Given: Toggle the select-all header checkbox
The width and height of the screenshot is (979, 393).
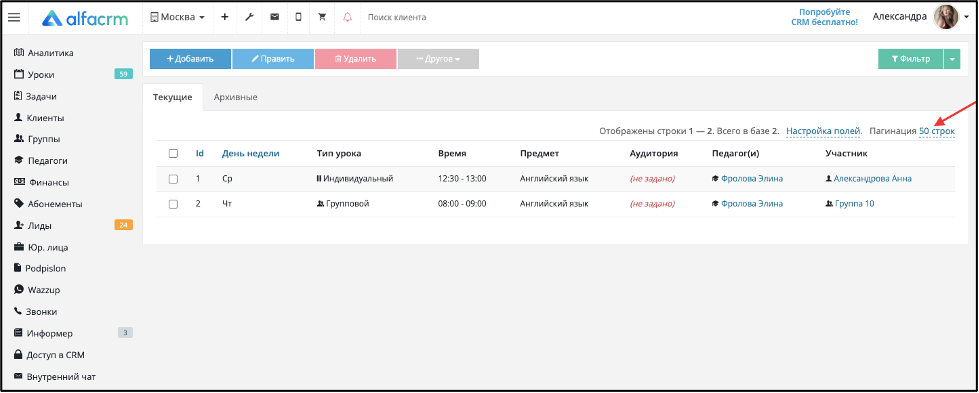Looking at the screenshot, I should pos(174,154).
